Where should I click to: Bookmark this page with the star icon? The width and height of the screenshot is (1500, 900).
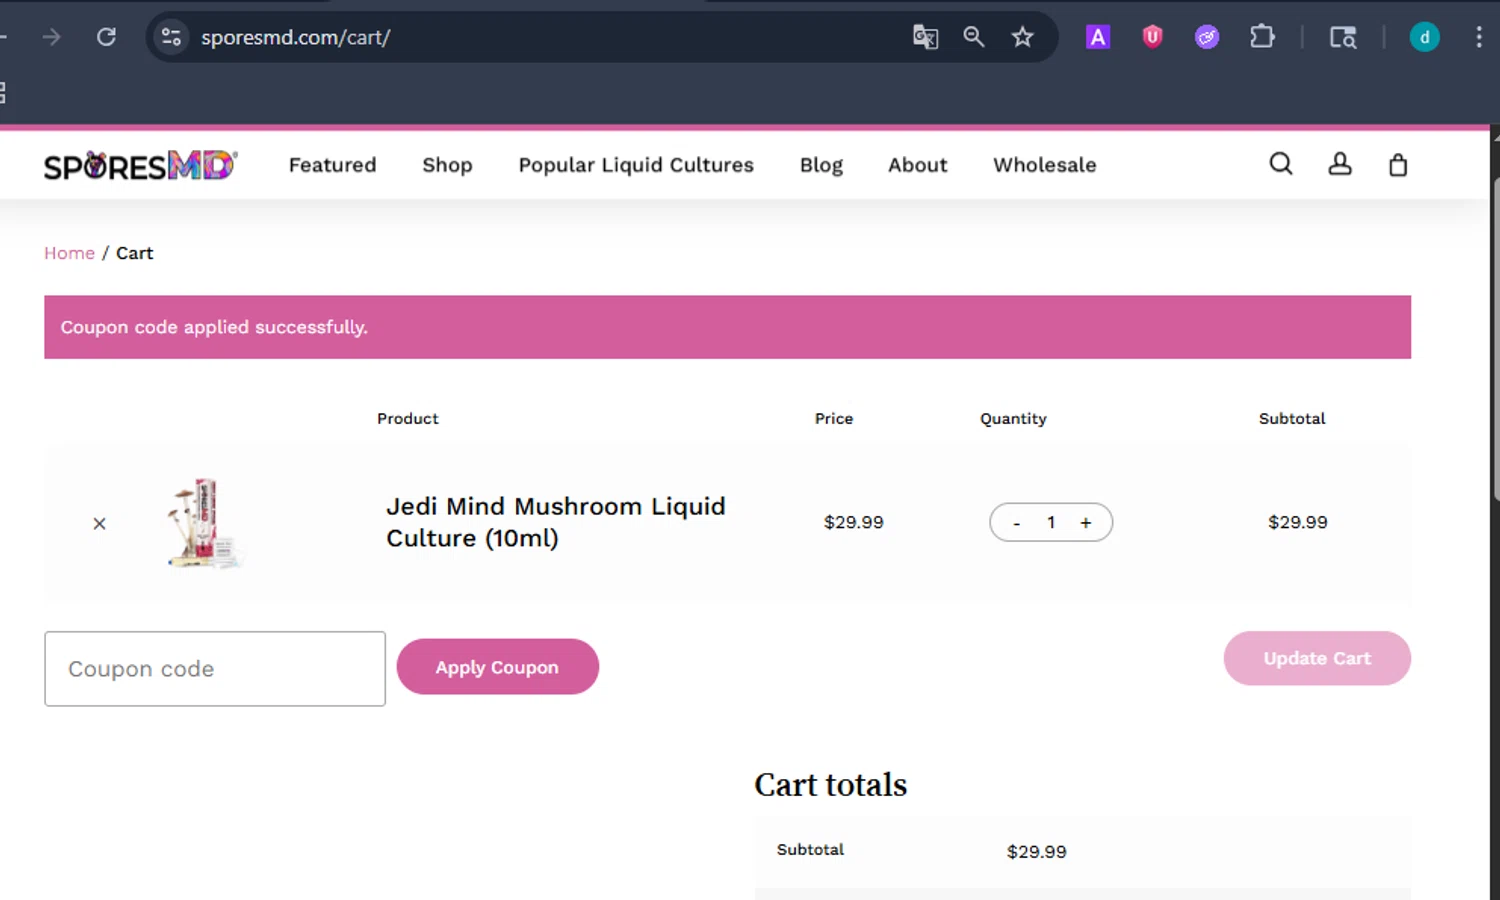(1022, 37)
